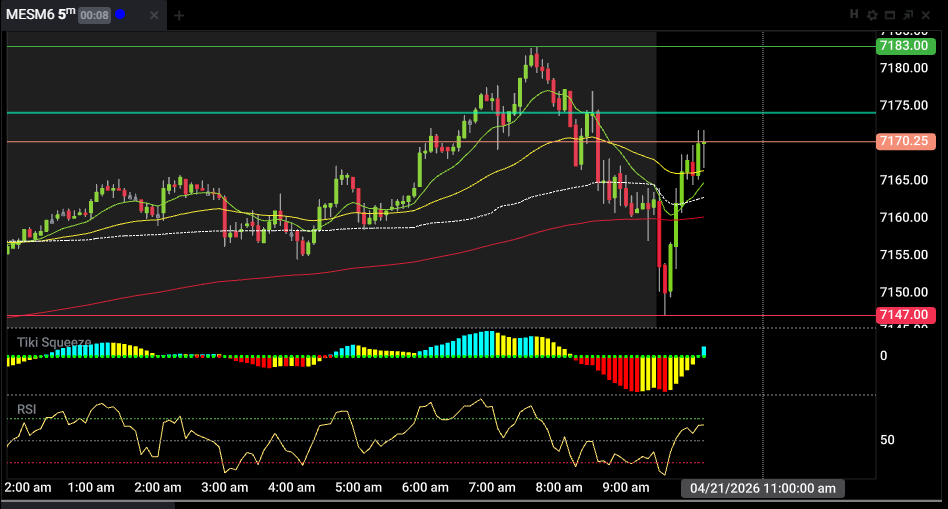This screenshot has width=948, height=509.
Task: Select the 7147.00 red price label
Action: pyautogui.click(x=904, y=315)
